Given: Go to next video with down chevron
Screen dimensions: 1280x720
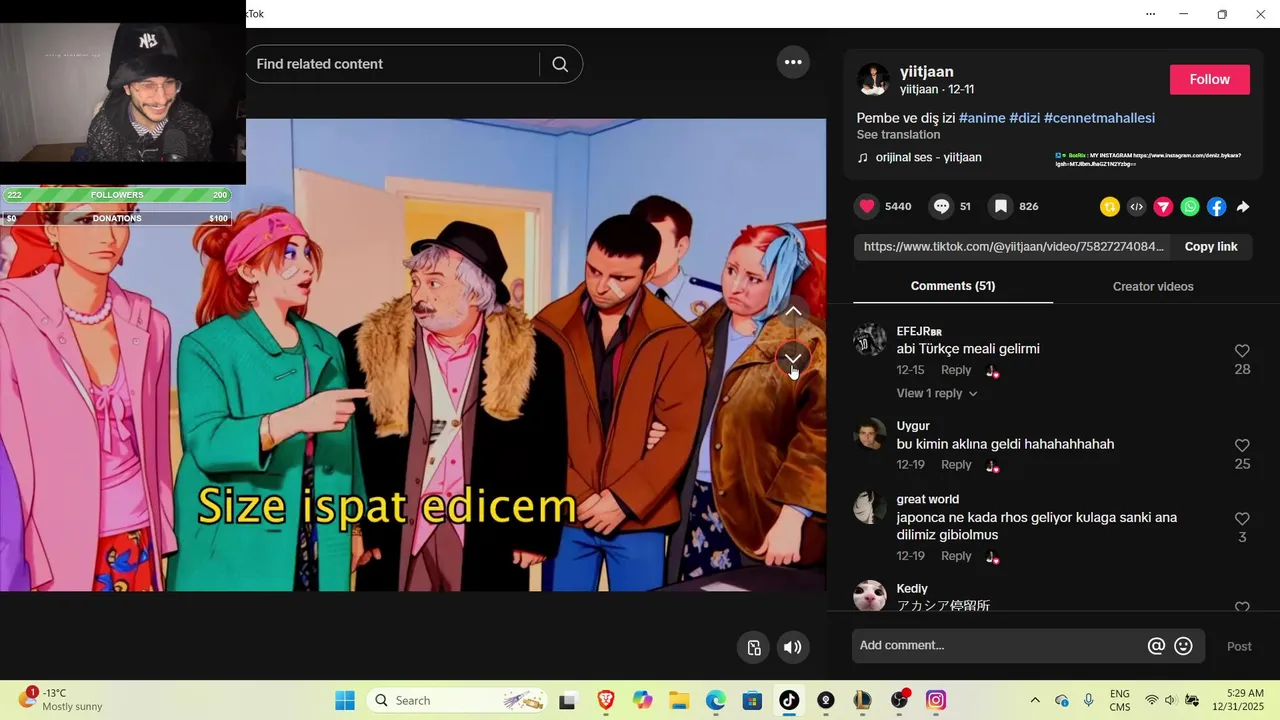Looking at the screenshot, I should coord(793,357).
